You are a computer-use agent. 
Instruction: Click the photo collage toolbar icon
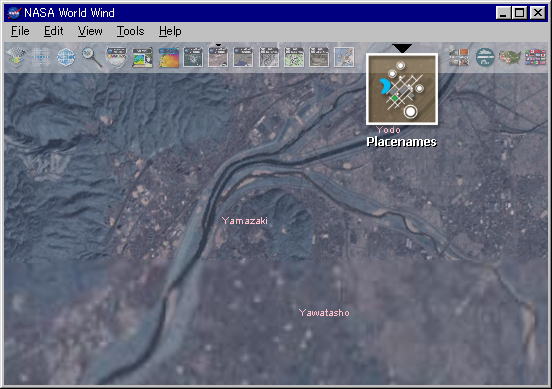[459, 57]
